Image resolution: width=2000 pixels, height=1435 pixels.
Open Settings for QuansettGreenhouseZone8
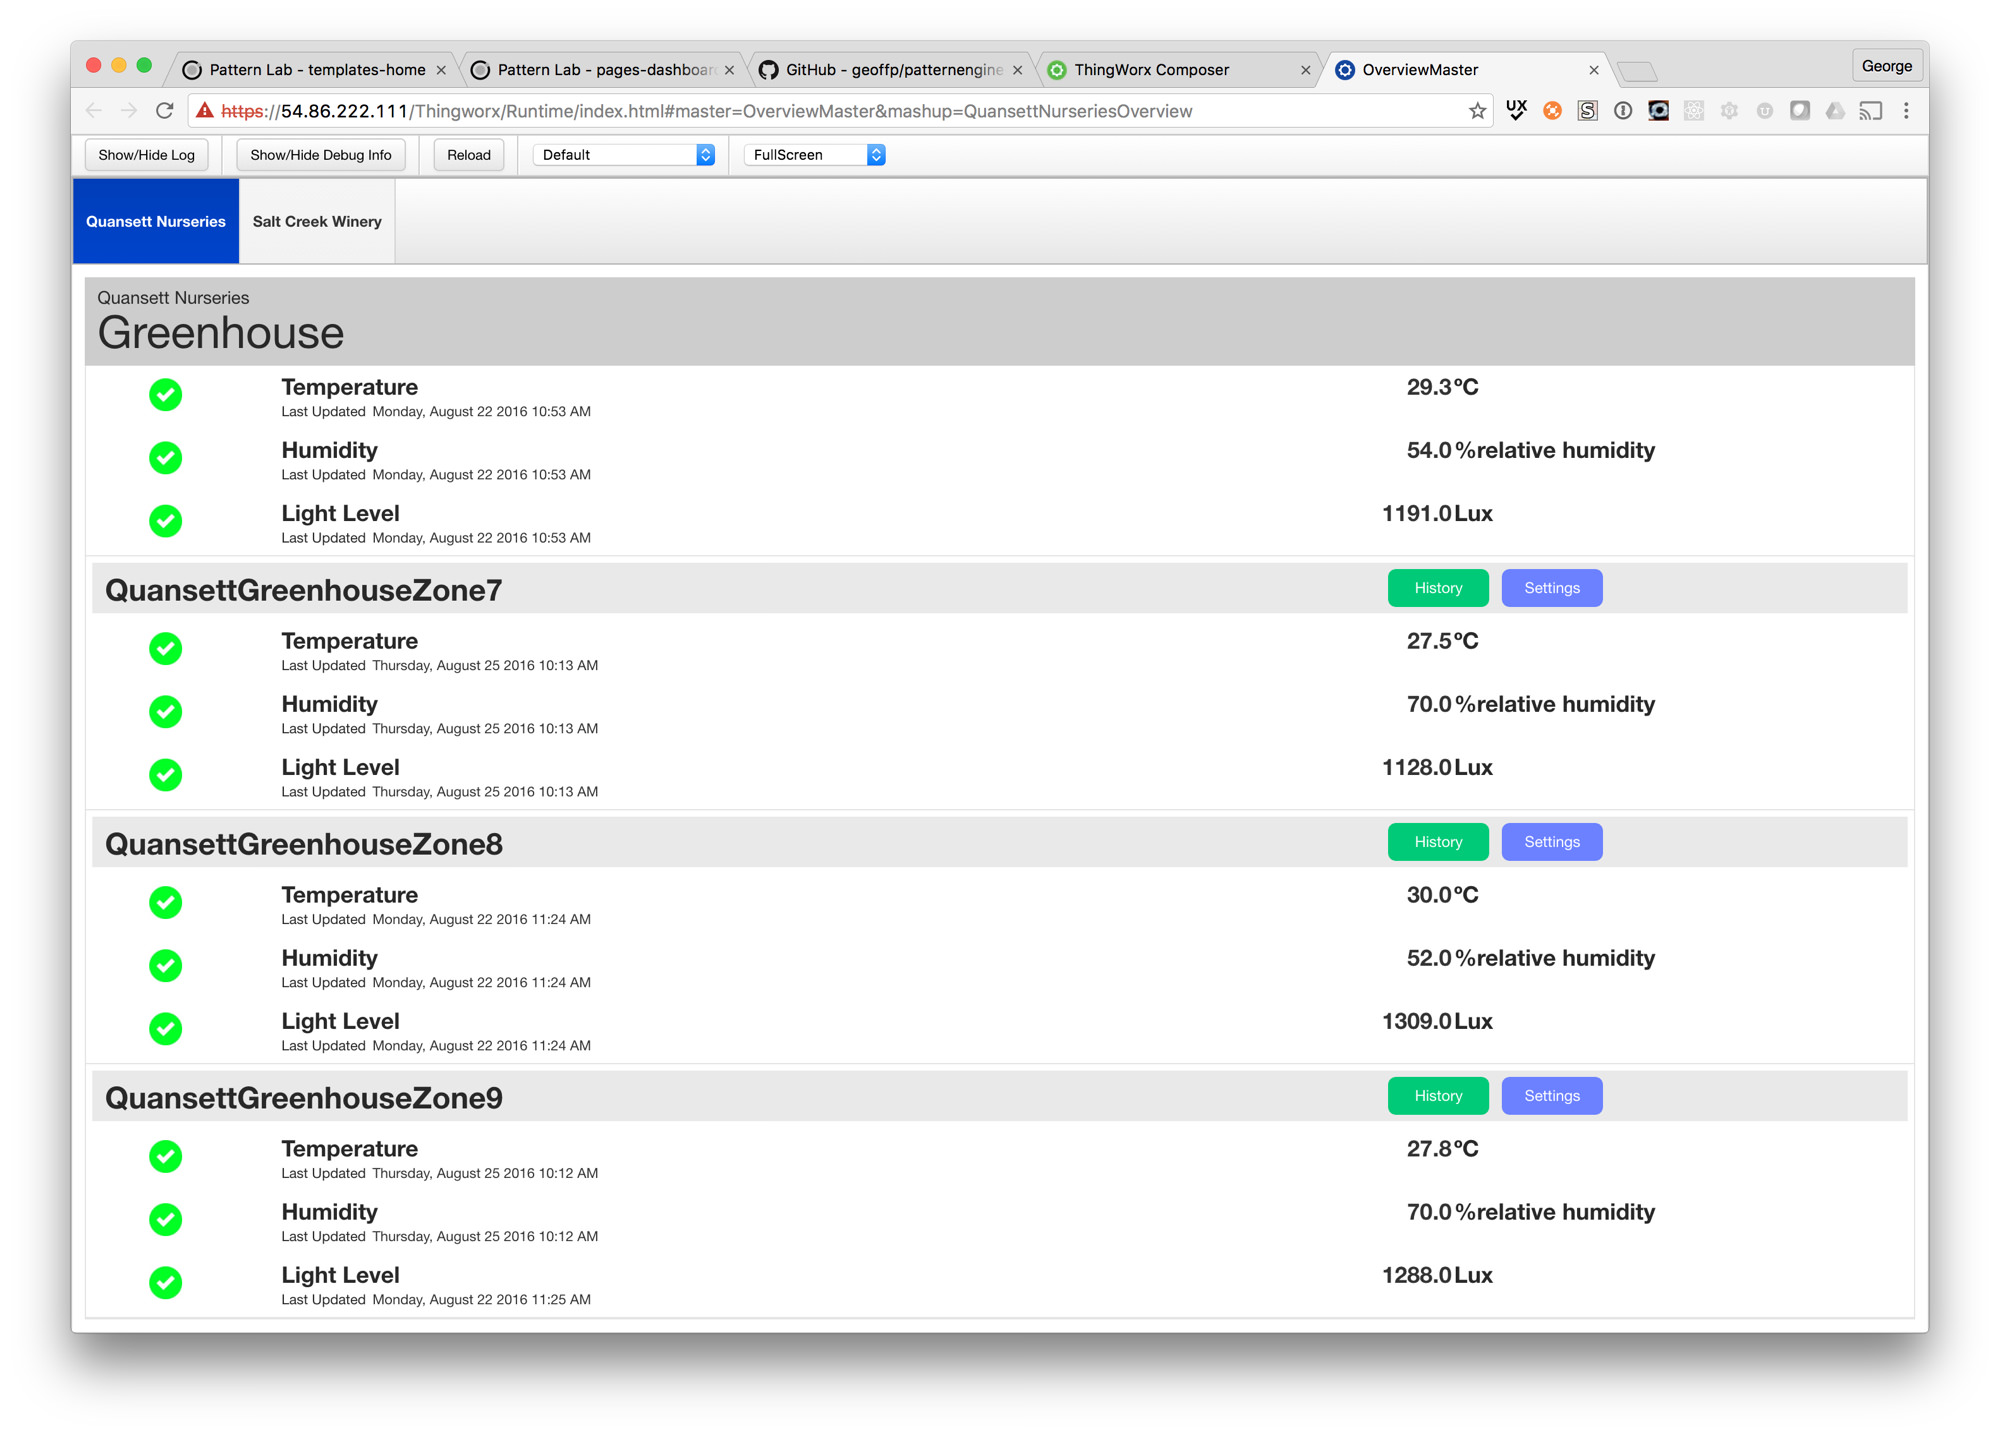(1551, 842)
